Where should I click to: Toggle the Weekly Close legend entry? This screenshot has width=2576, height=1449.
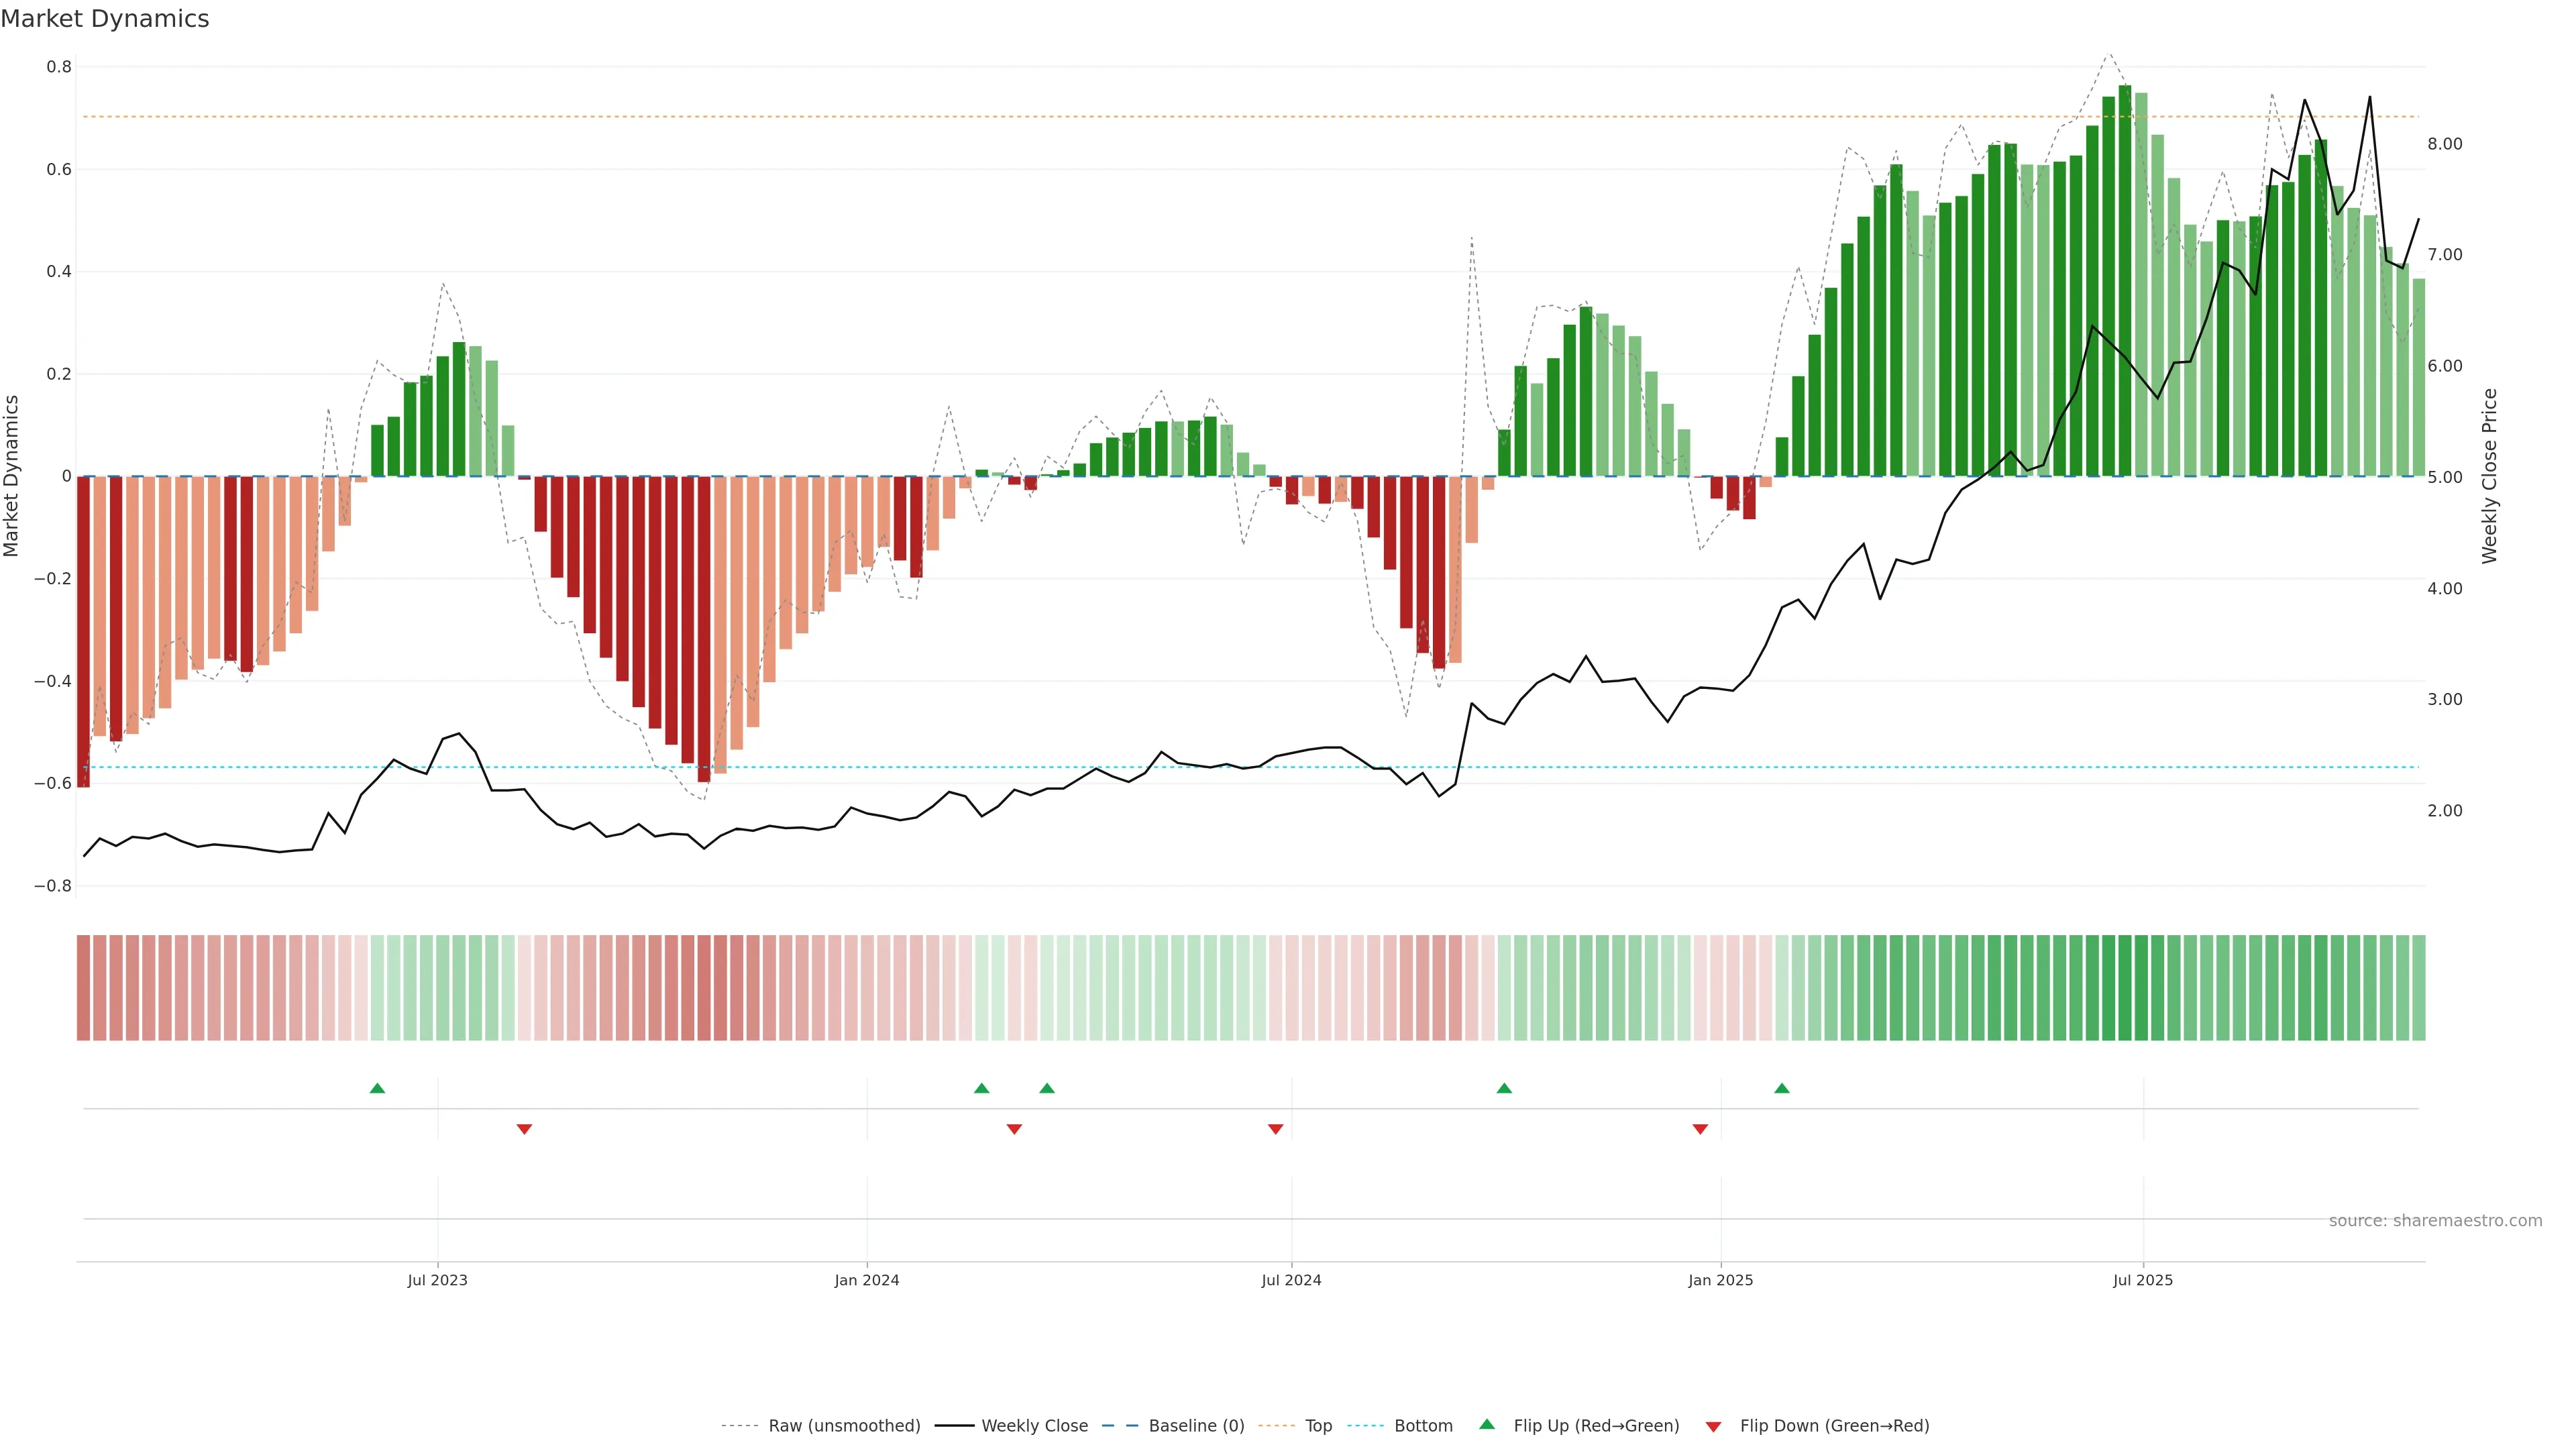(x=1034, y=1426)
